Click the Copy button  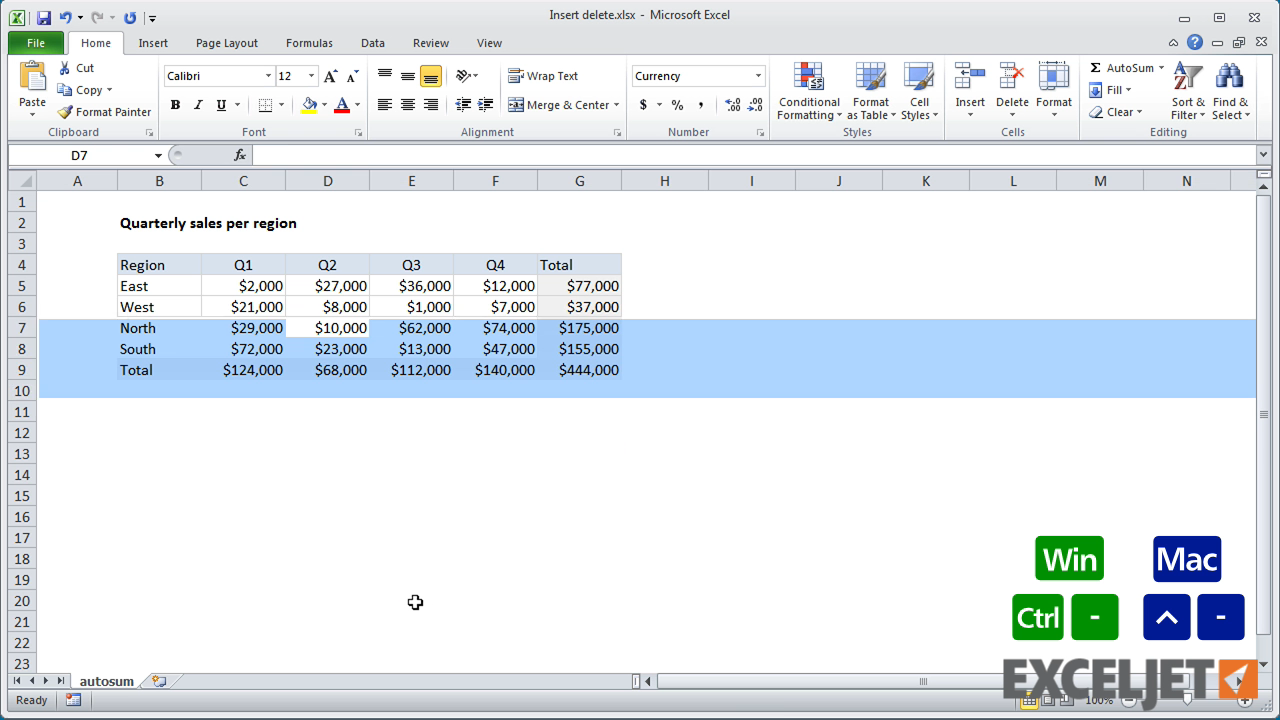click(84, 90)
